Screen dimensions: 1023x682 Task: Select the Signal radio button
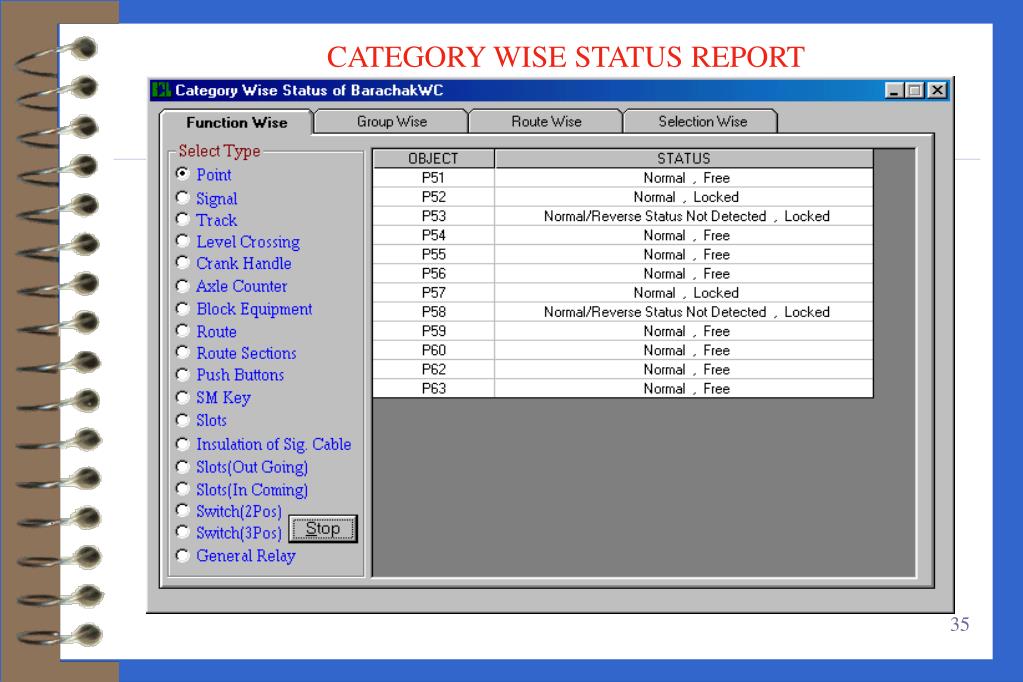[x=183, y=197]
